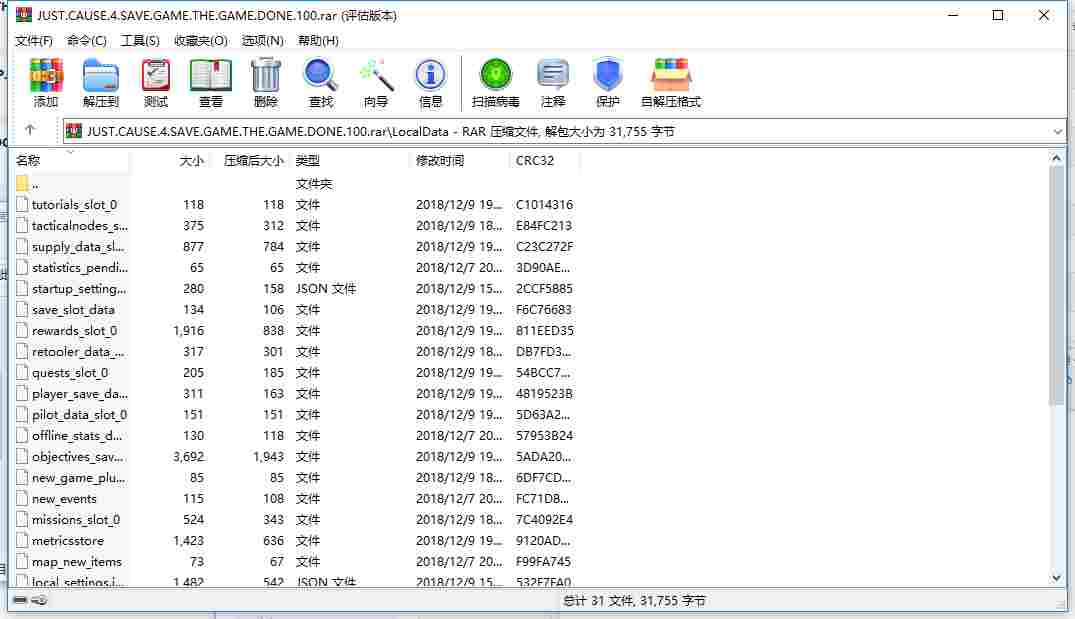Select the objectives_sav... file name

(77, 457)
